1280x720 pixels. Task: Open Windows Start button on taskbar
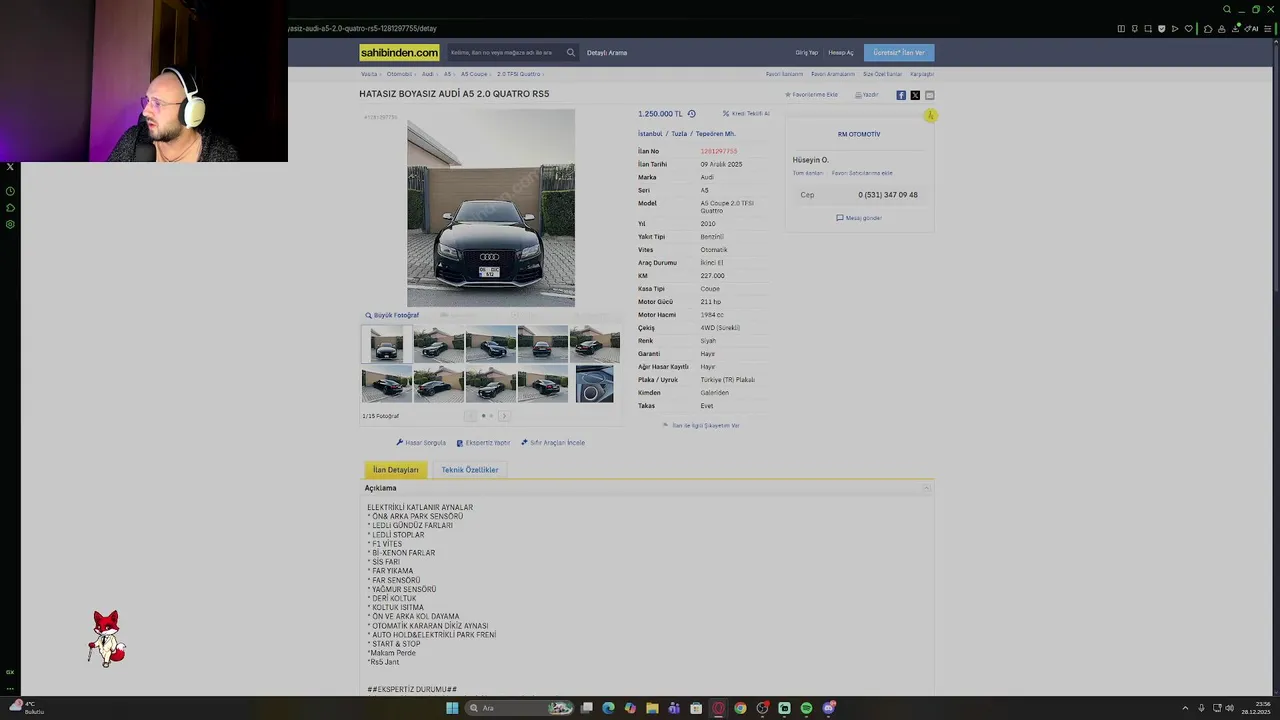point(452,708)
